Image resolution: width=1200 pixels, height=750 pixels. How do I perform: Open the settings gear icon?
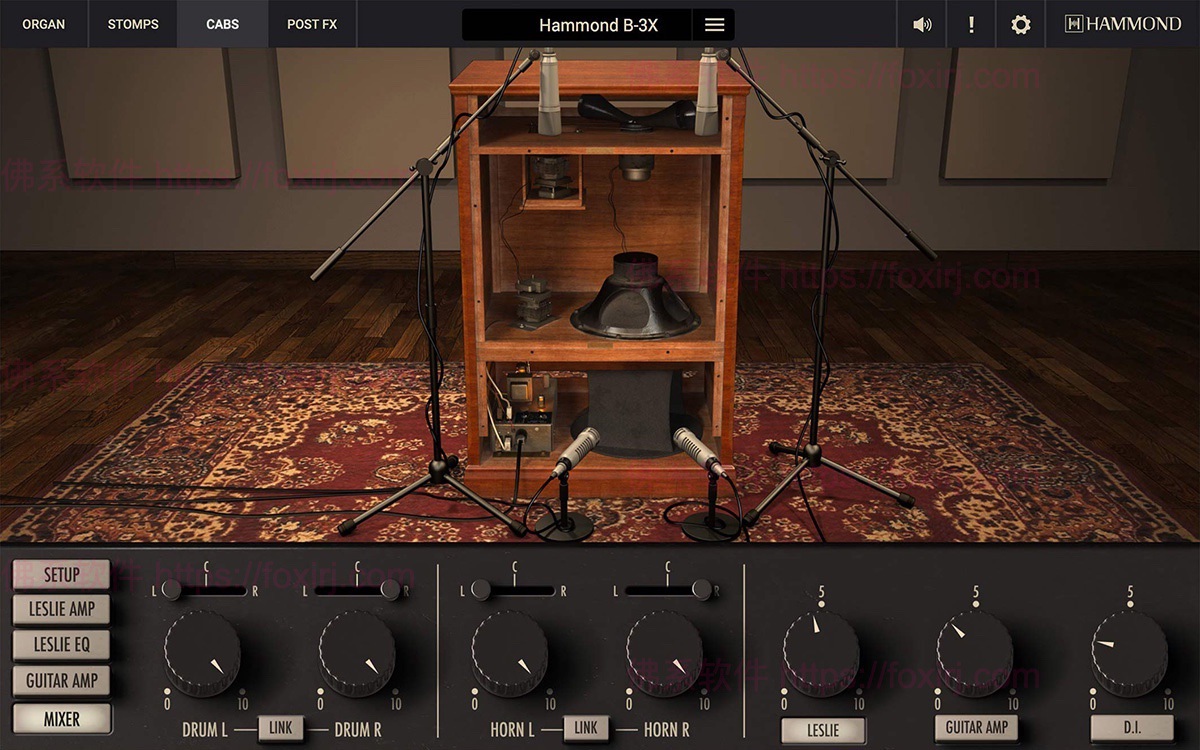click(1020, 24)
